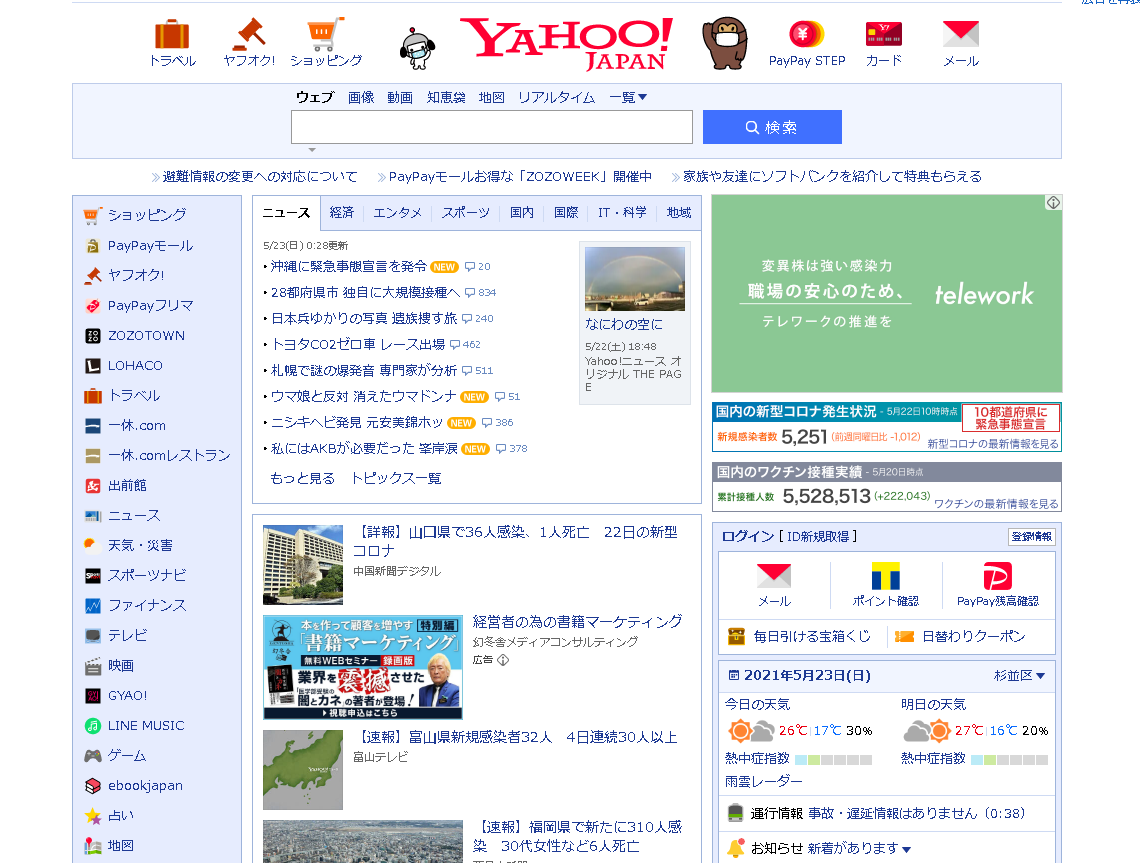Switch to the 国内 news tab
Image resolution: width=1140 pixels, height=863 pixels.
point(522,212)
